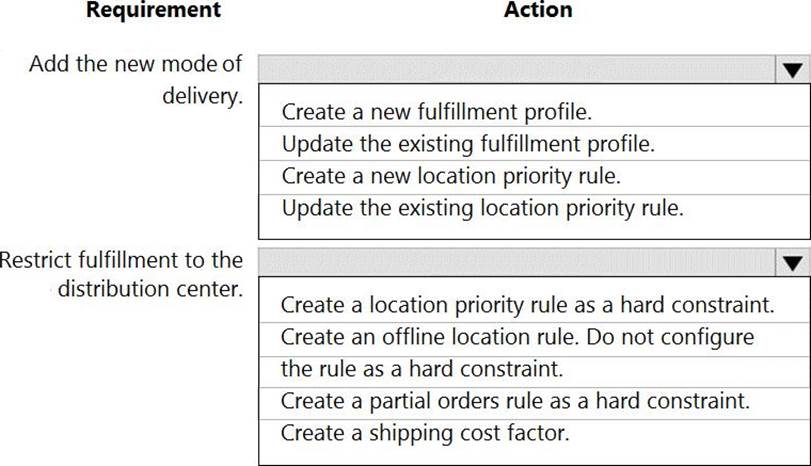Click blank space above 'Create a new fulfillment profile'
The height and width of the screenshot is (466, 811).
coord(530,92)
